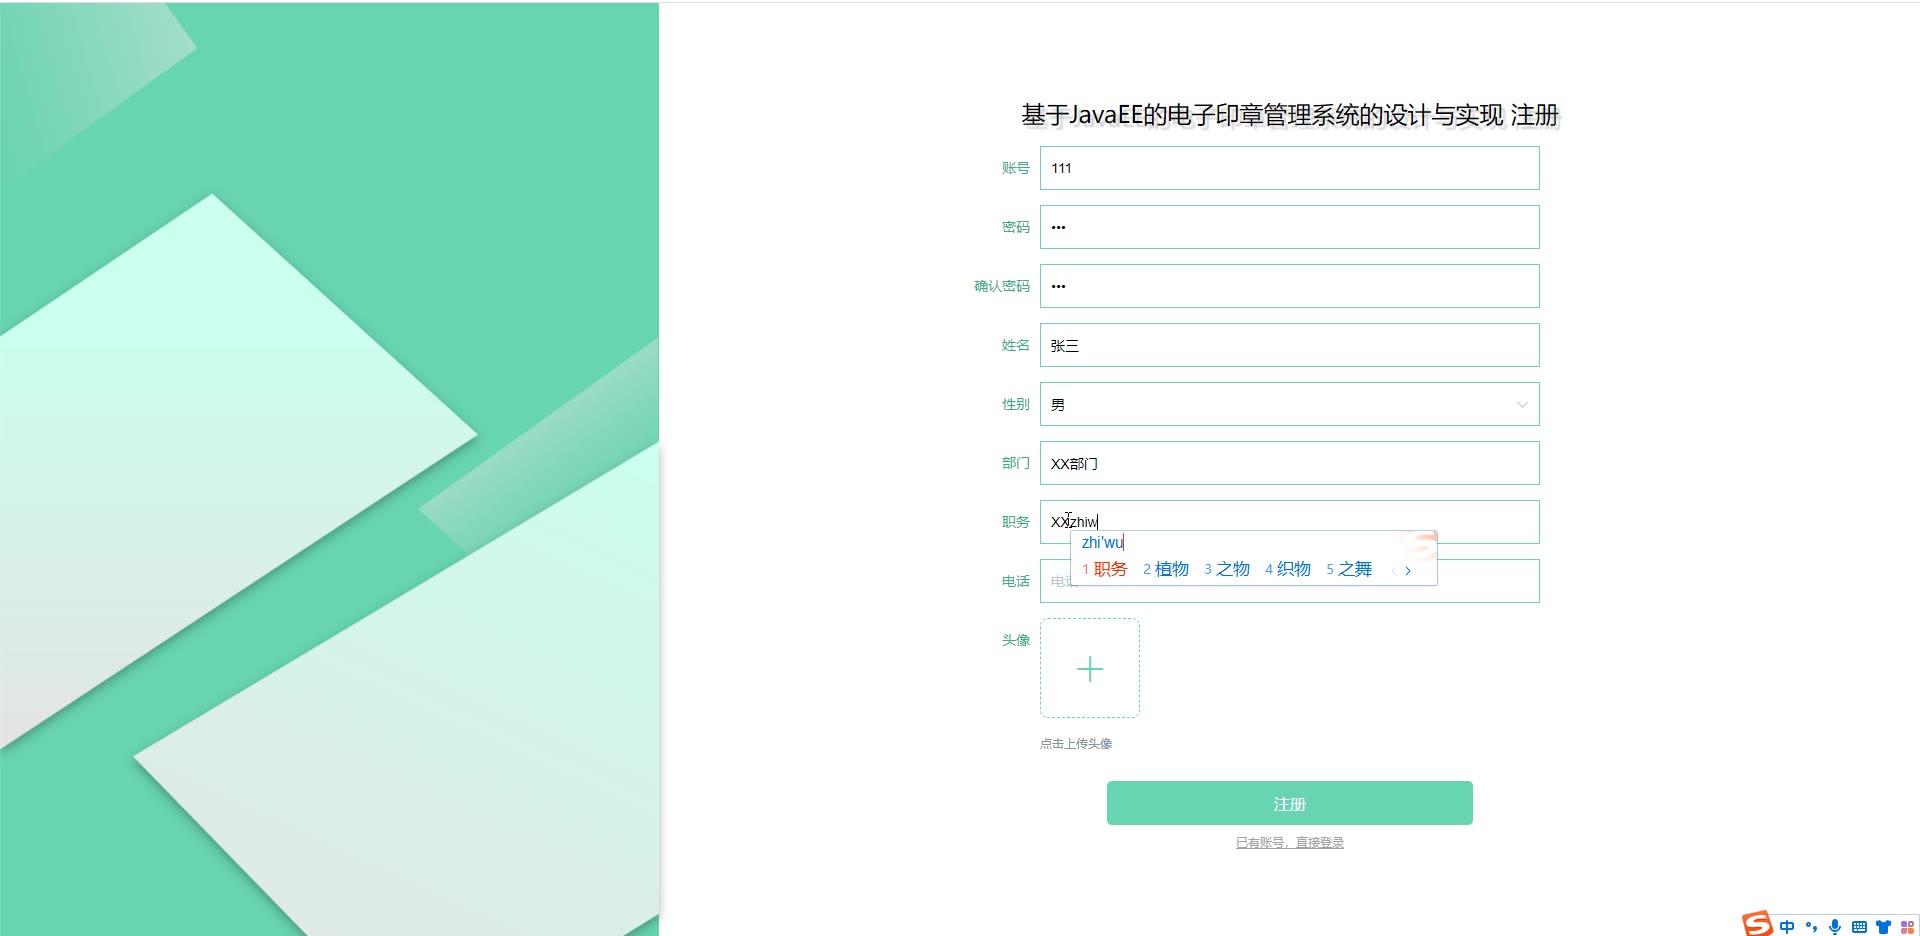1920x936 pixels.
Task: Go to previous candidate page arrow
Action: [x=1394, y=571]
